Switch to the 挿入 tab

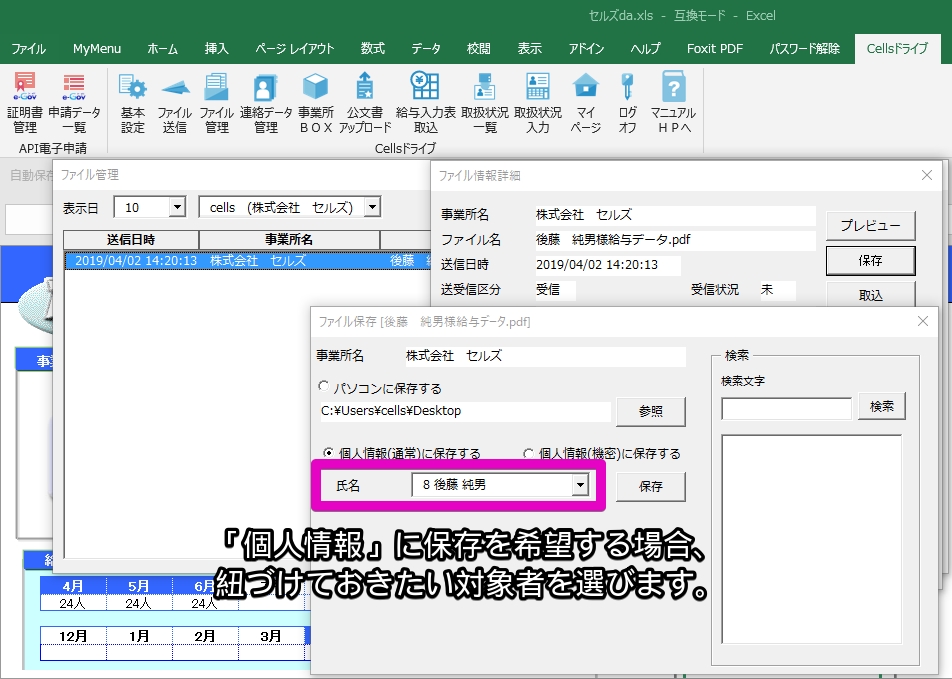tap(217, 49)
